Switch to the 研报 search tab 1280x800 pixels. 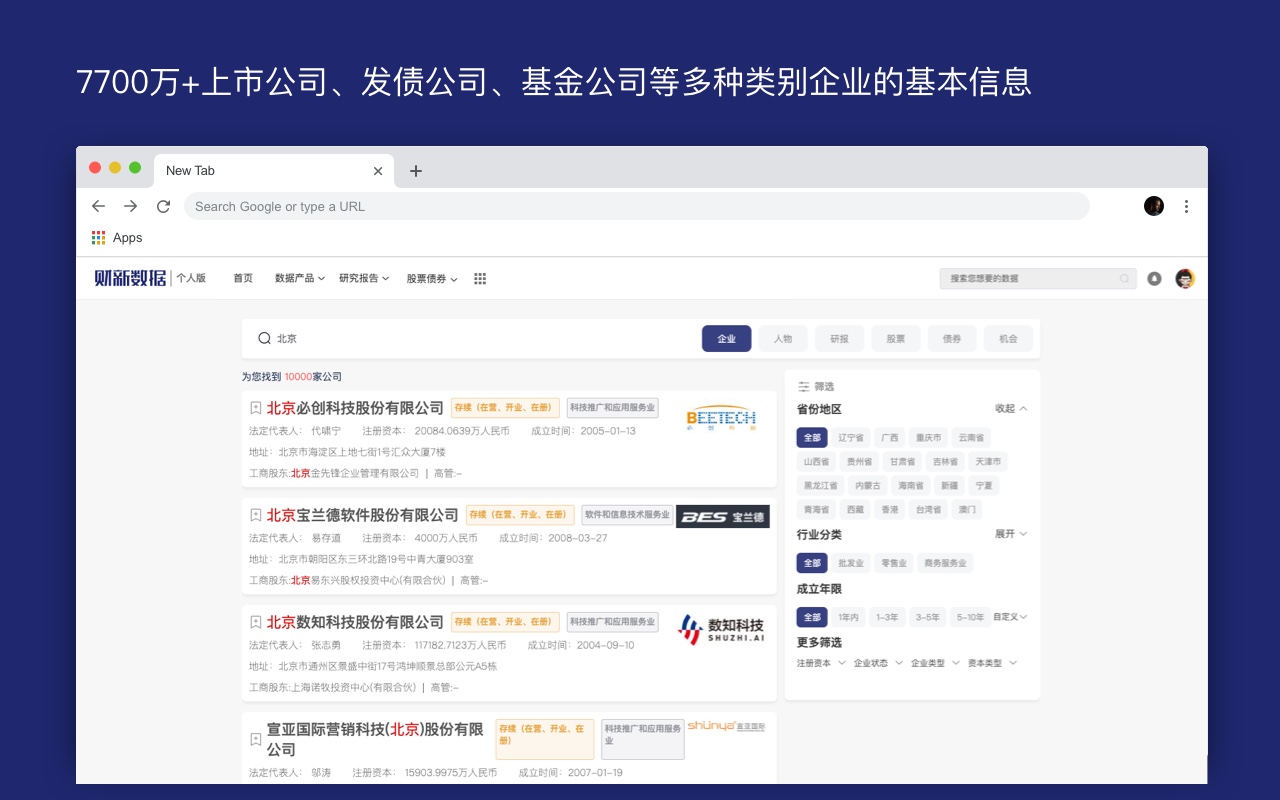[x=839, y=339]
